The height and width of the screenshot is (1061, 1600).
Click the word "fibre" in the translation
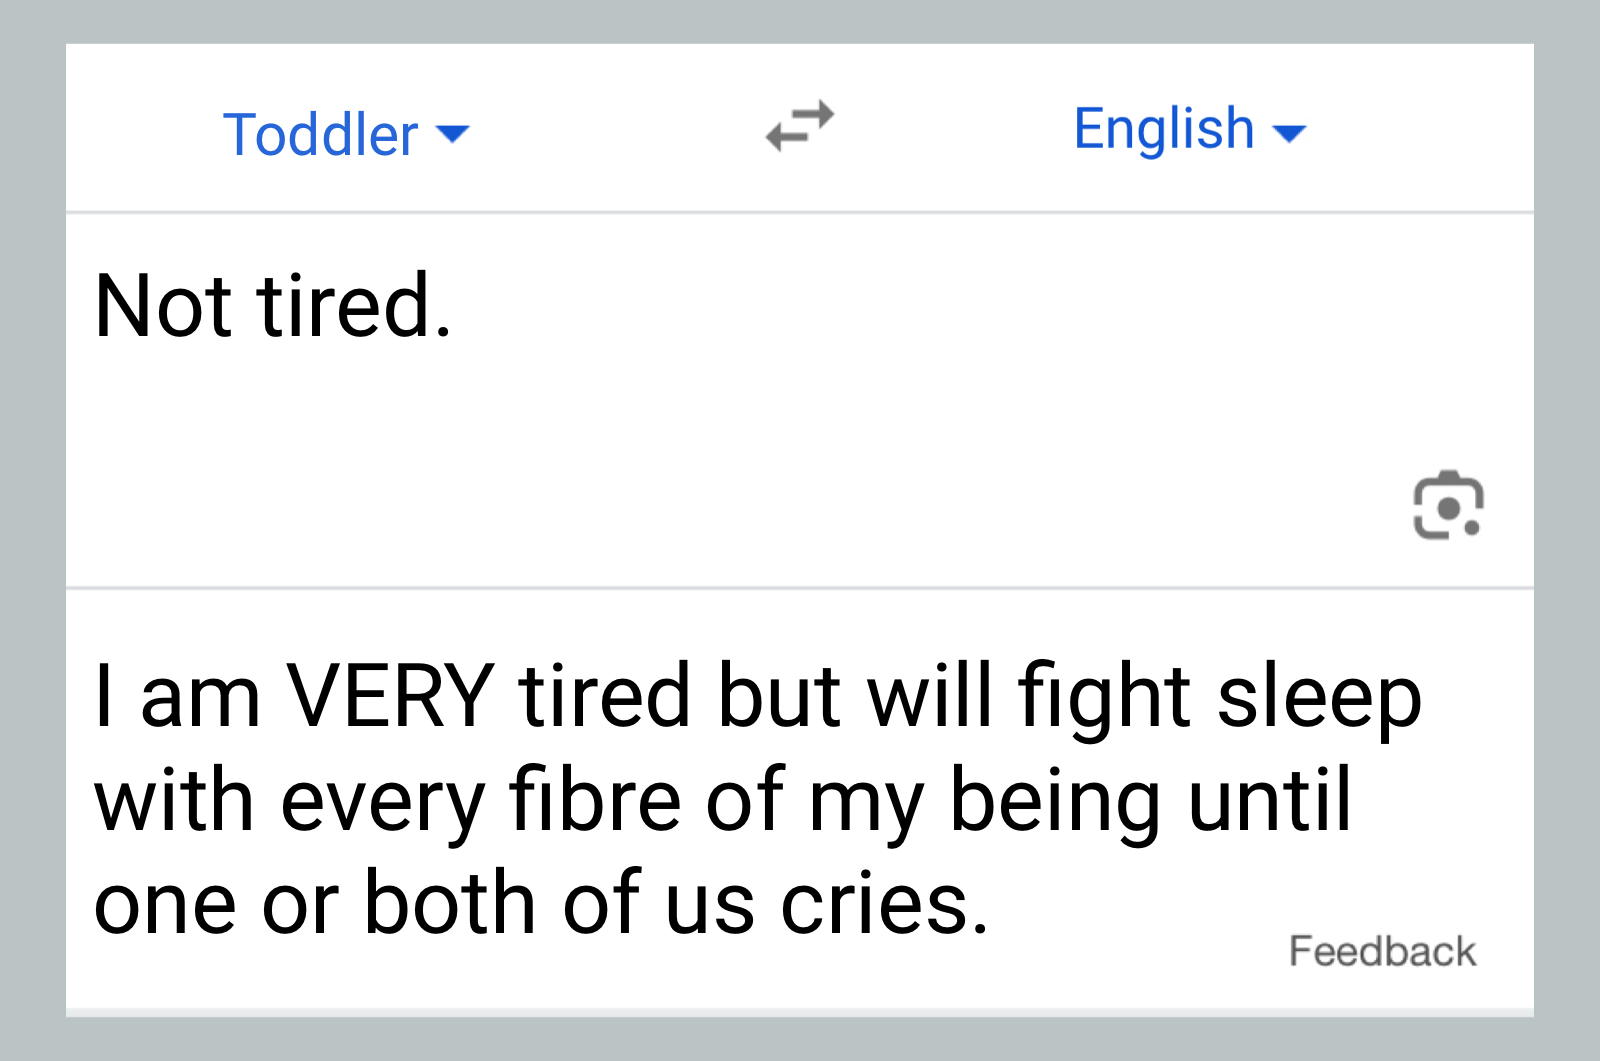[x=594, y=799]
